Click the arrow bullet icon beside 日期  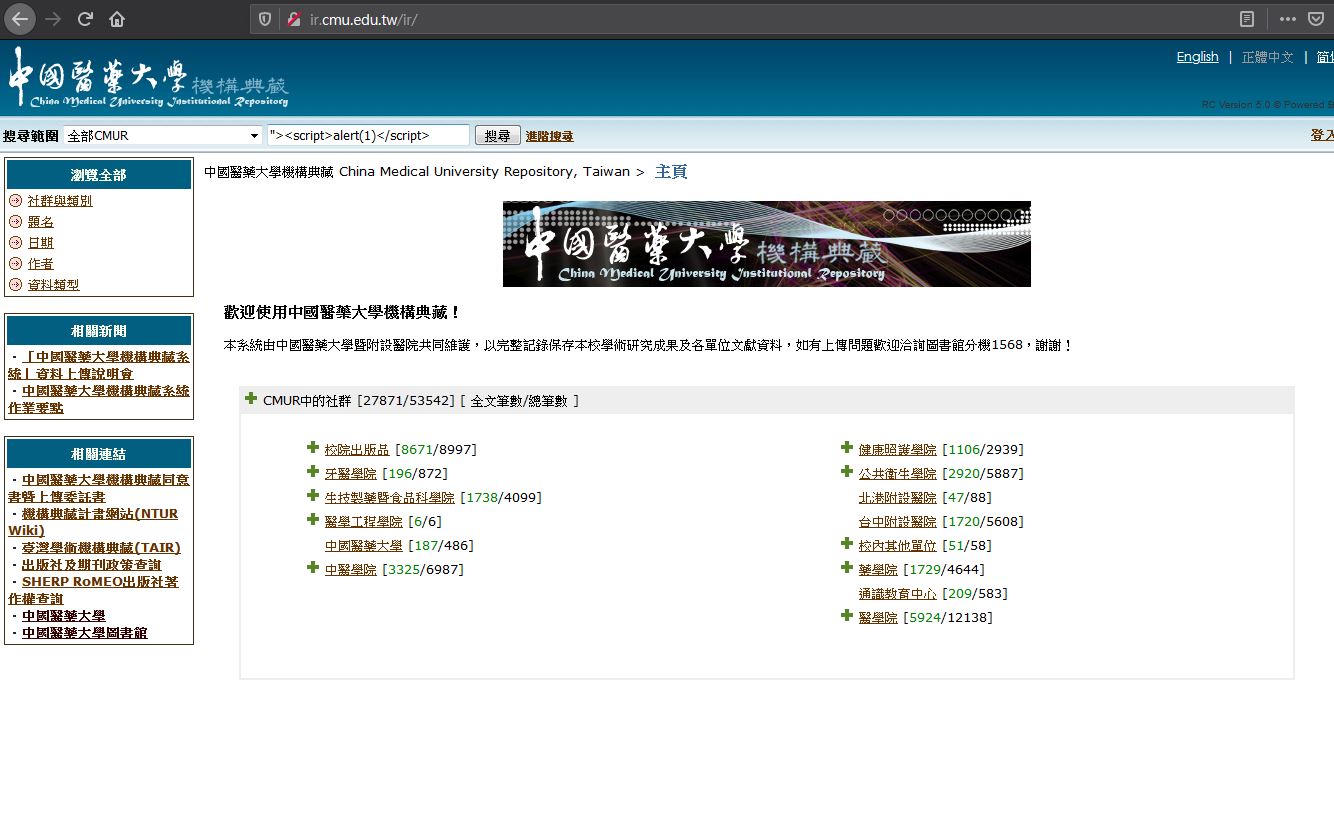pyautogui.click(x=15, y=243)
